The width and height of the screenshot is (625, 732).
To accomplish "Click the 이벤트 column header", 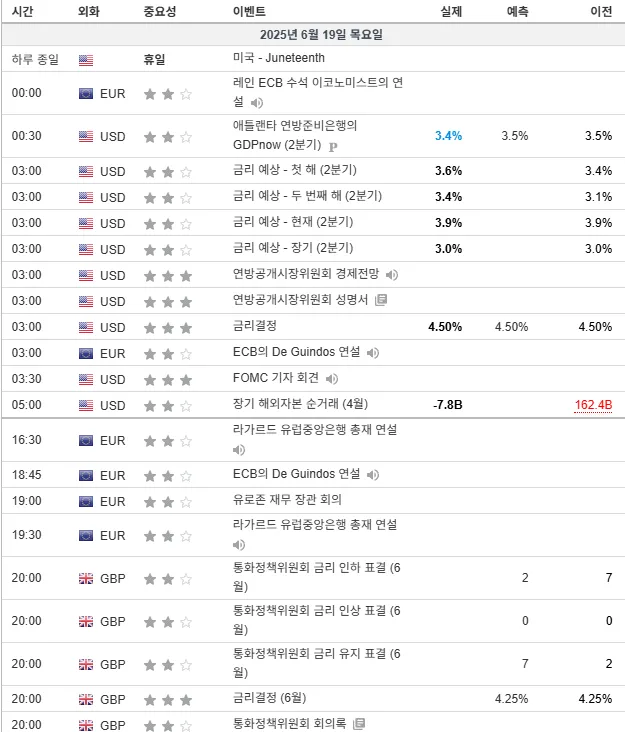I will (249, 11).
